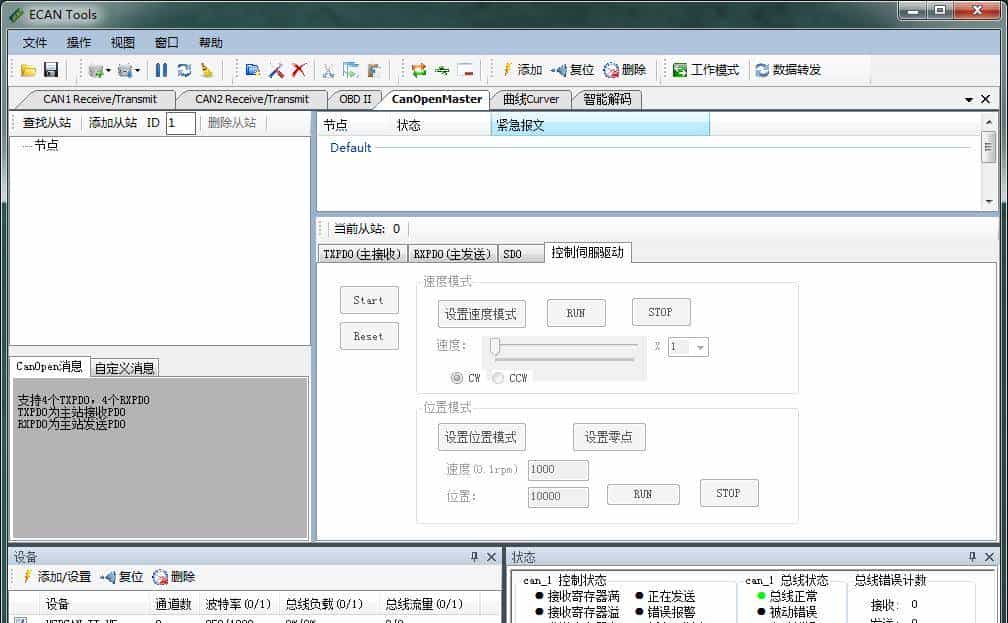
Task: Pin the 设备 device panel
Action: (474, 557)
